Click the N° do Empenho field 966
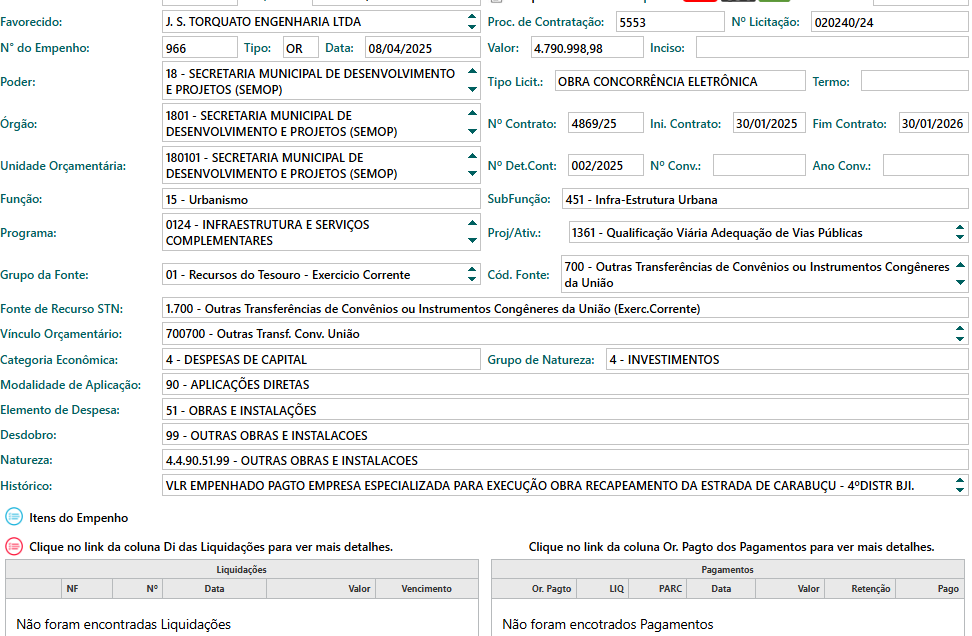The image size is (972, 636). [200, 48]
